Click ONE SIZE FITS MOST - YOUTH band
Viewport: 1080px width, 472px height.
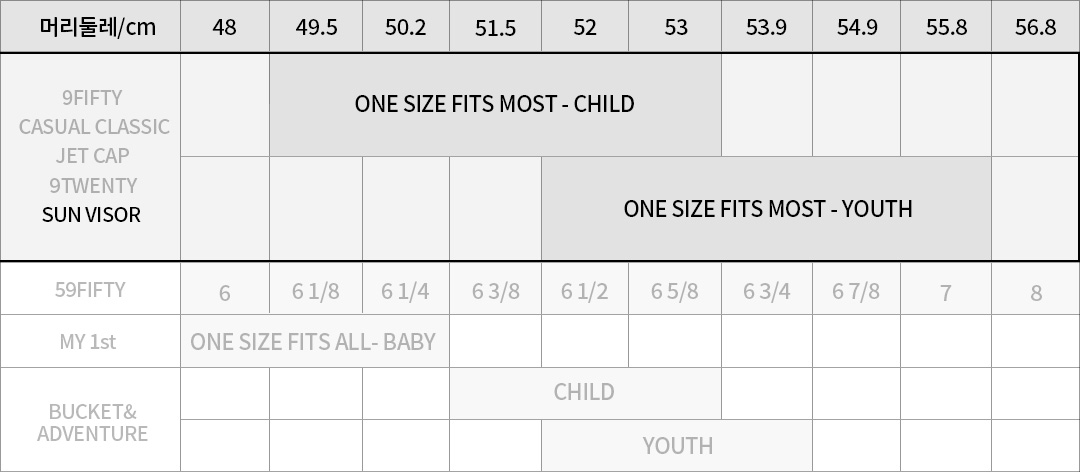pyautogui.click(x=767, y=208)
